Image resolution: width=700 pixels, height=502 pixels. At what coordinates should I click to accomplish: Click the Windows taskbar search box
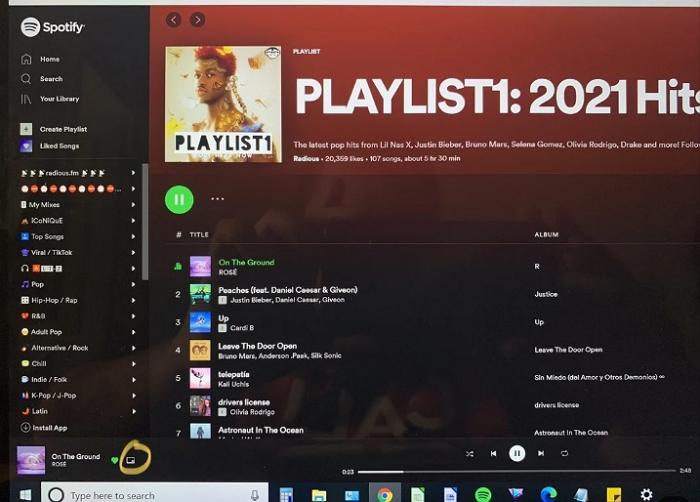154,492
